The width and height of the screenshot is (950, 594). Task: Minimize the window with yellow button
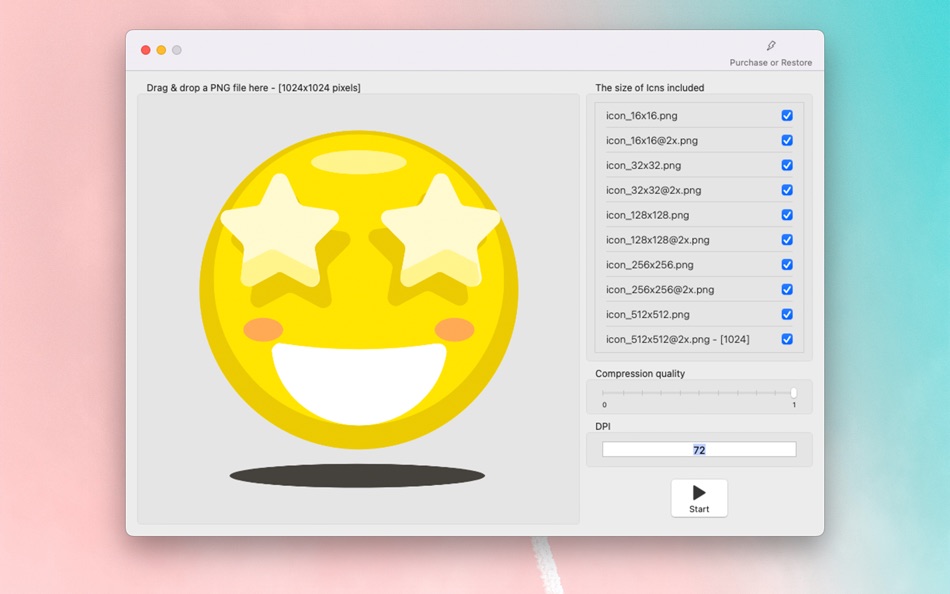tap(161, 50)
